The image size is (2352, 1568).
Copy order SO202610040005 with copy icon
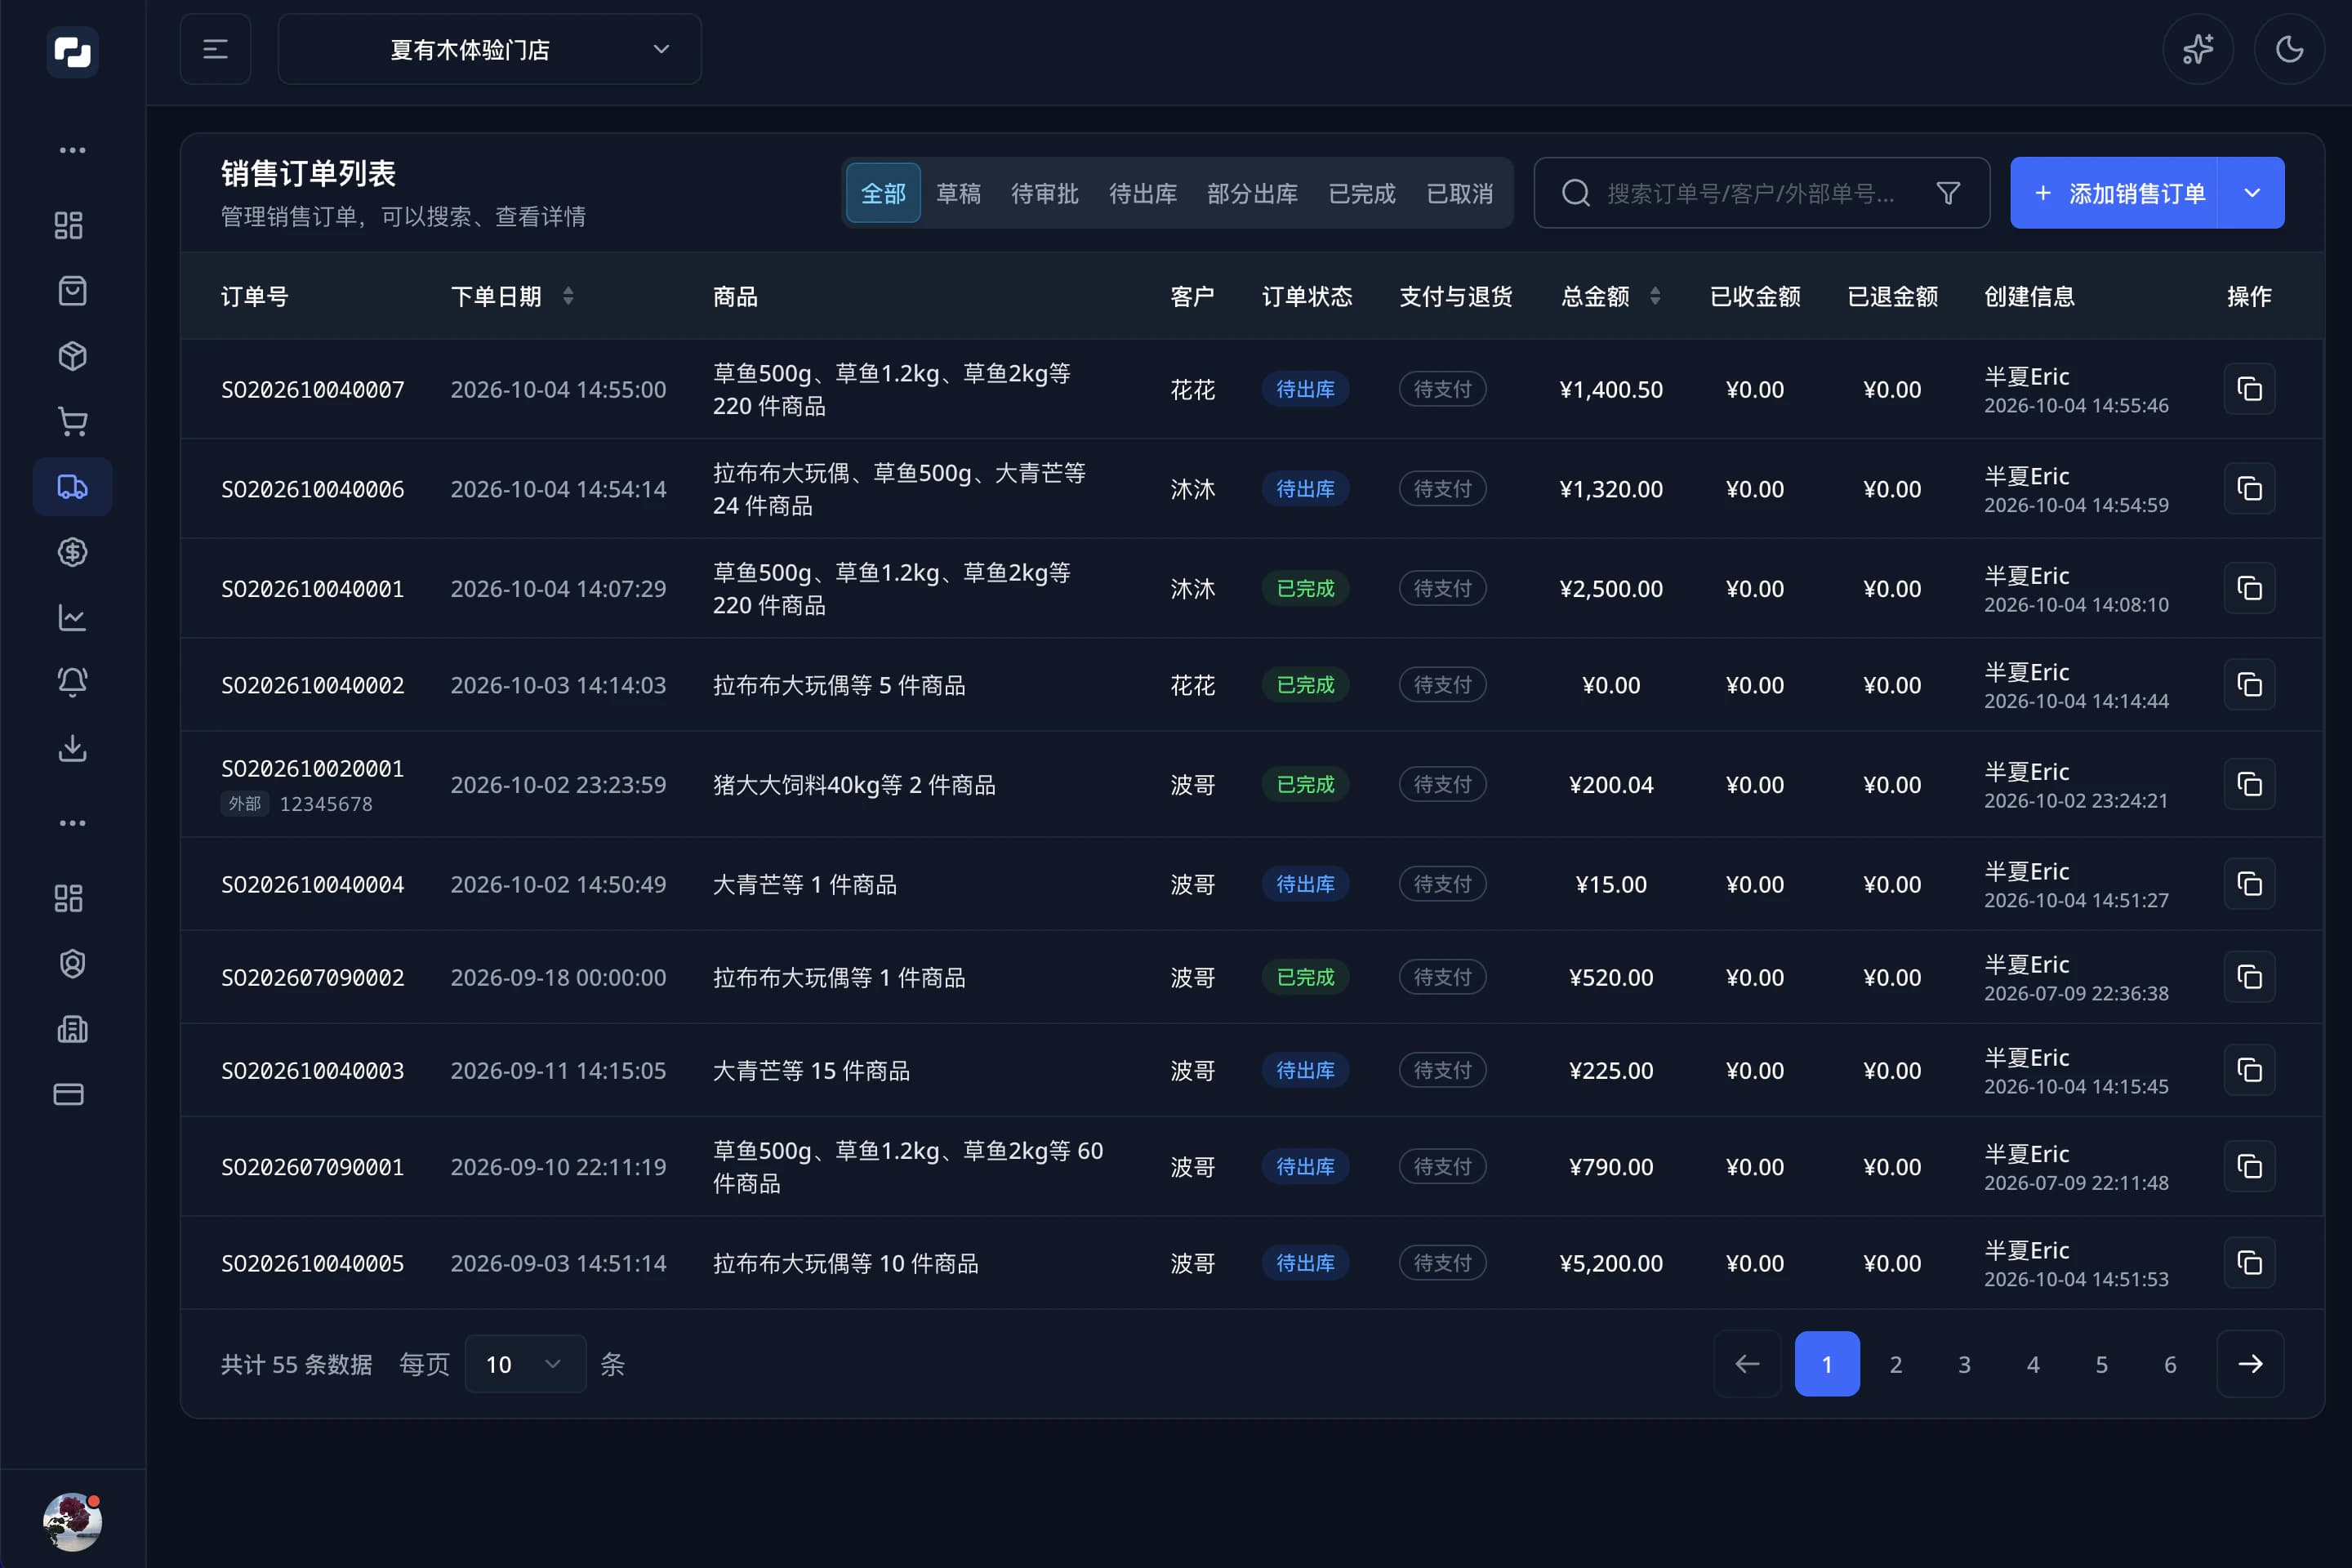(2249, 1263)
